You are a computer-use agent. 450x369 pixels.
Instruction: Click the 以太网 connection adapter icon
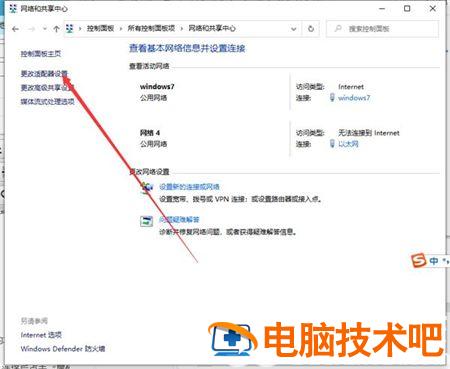(332, 144)
